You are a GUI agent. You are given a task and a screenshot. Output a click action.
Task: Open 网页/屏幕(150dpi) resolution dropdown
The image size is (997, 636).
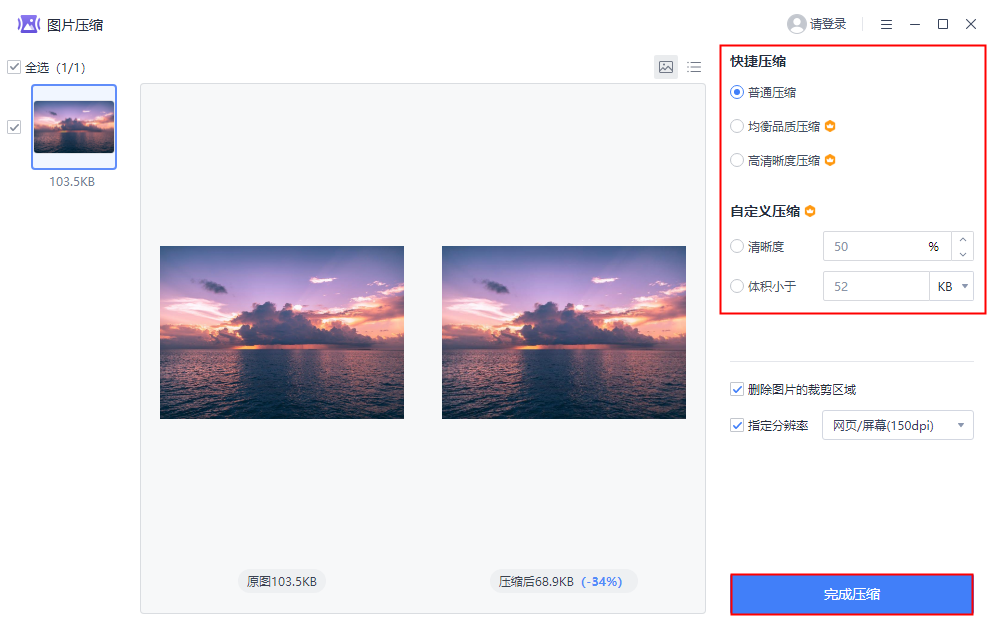click(x=898, y=425)
